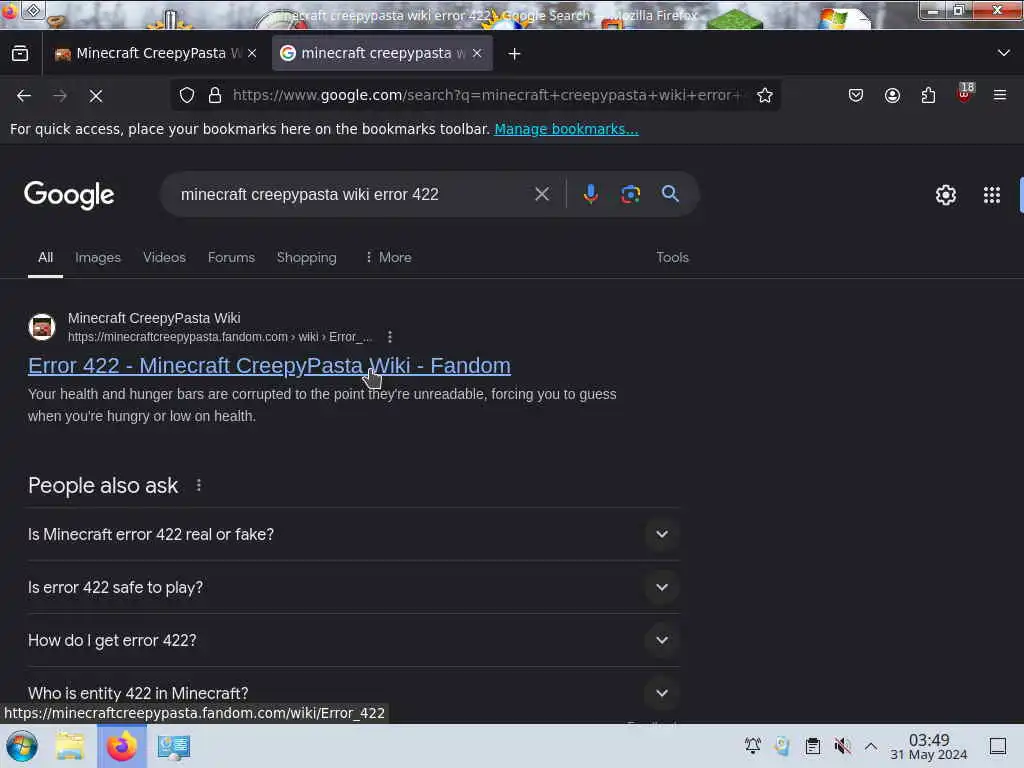Open the Start menu
Viewport: 1024px width, 768px height.
pyautogui.click(x=22, y=746)
